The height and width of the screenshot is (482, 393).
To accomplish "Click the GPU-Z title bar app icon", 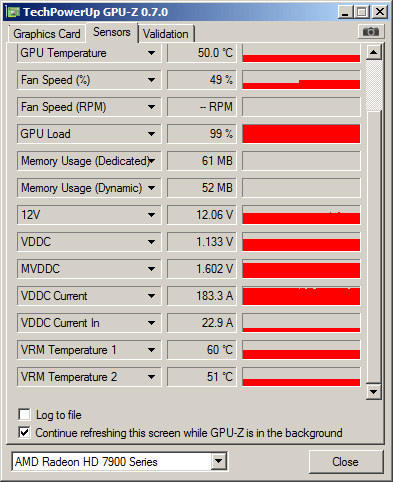I will [14, 12].
